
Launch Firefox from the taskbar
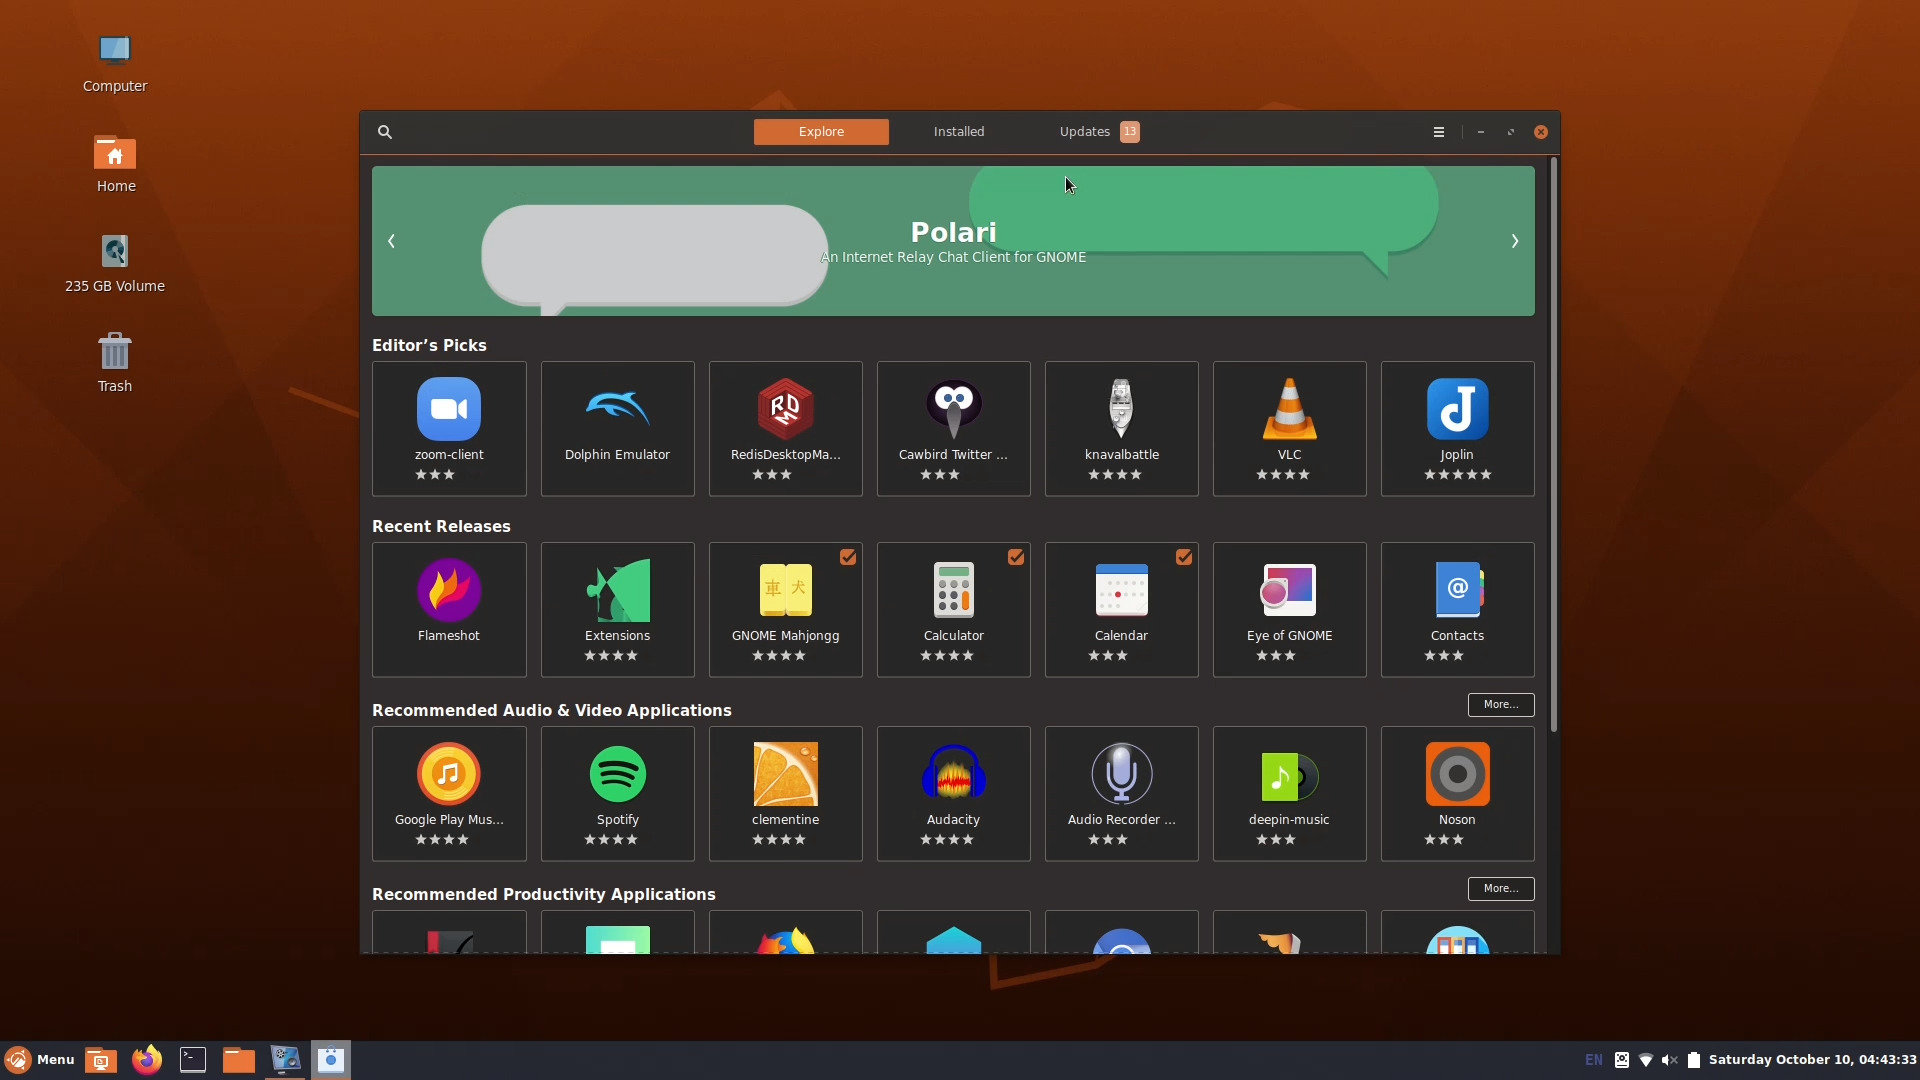point(146,1059)
